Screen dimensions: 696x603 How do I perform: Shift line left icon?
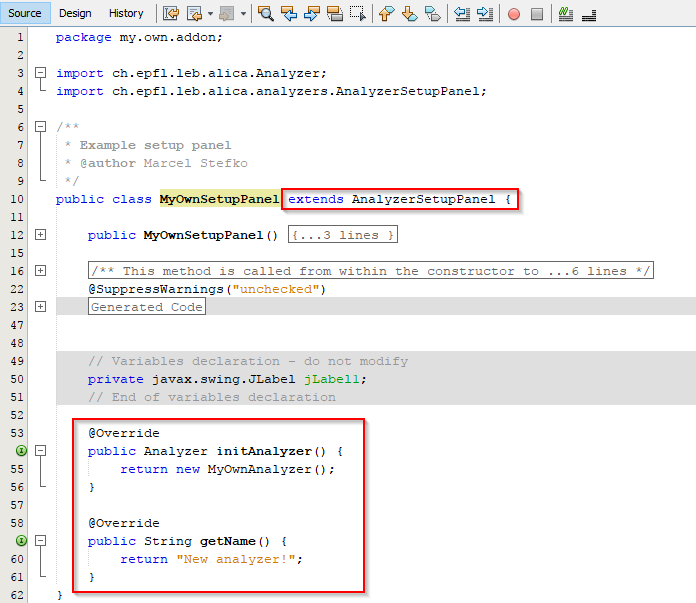[462, 14]
